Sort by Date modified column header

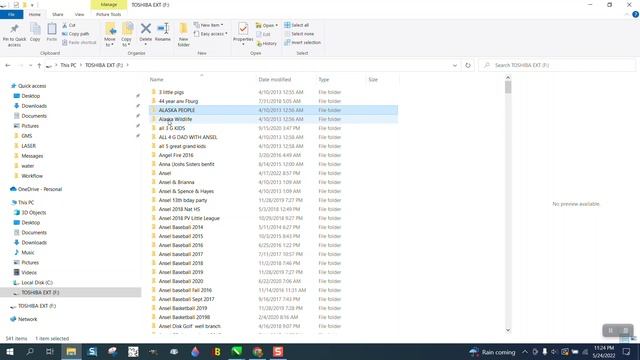pos(275,80)
